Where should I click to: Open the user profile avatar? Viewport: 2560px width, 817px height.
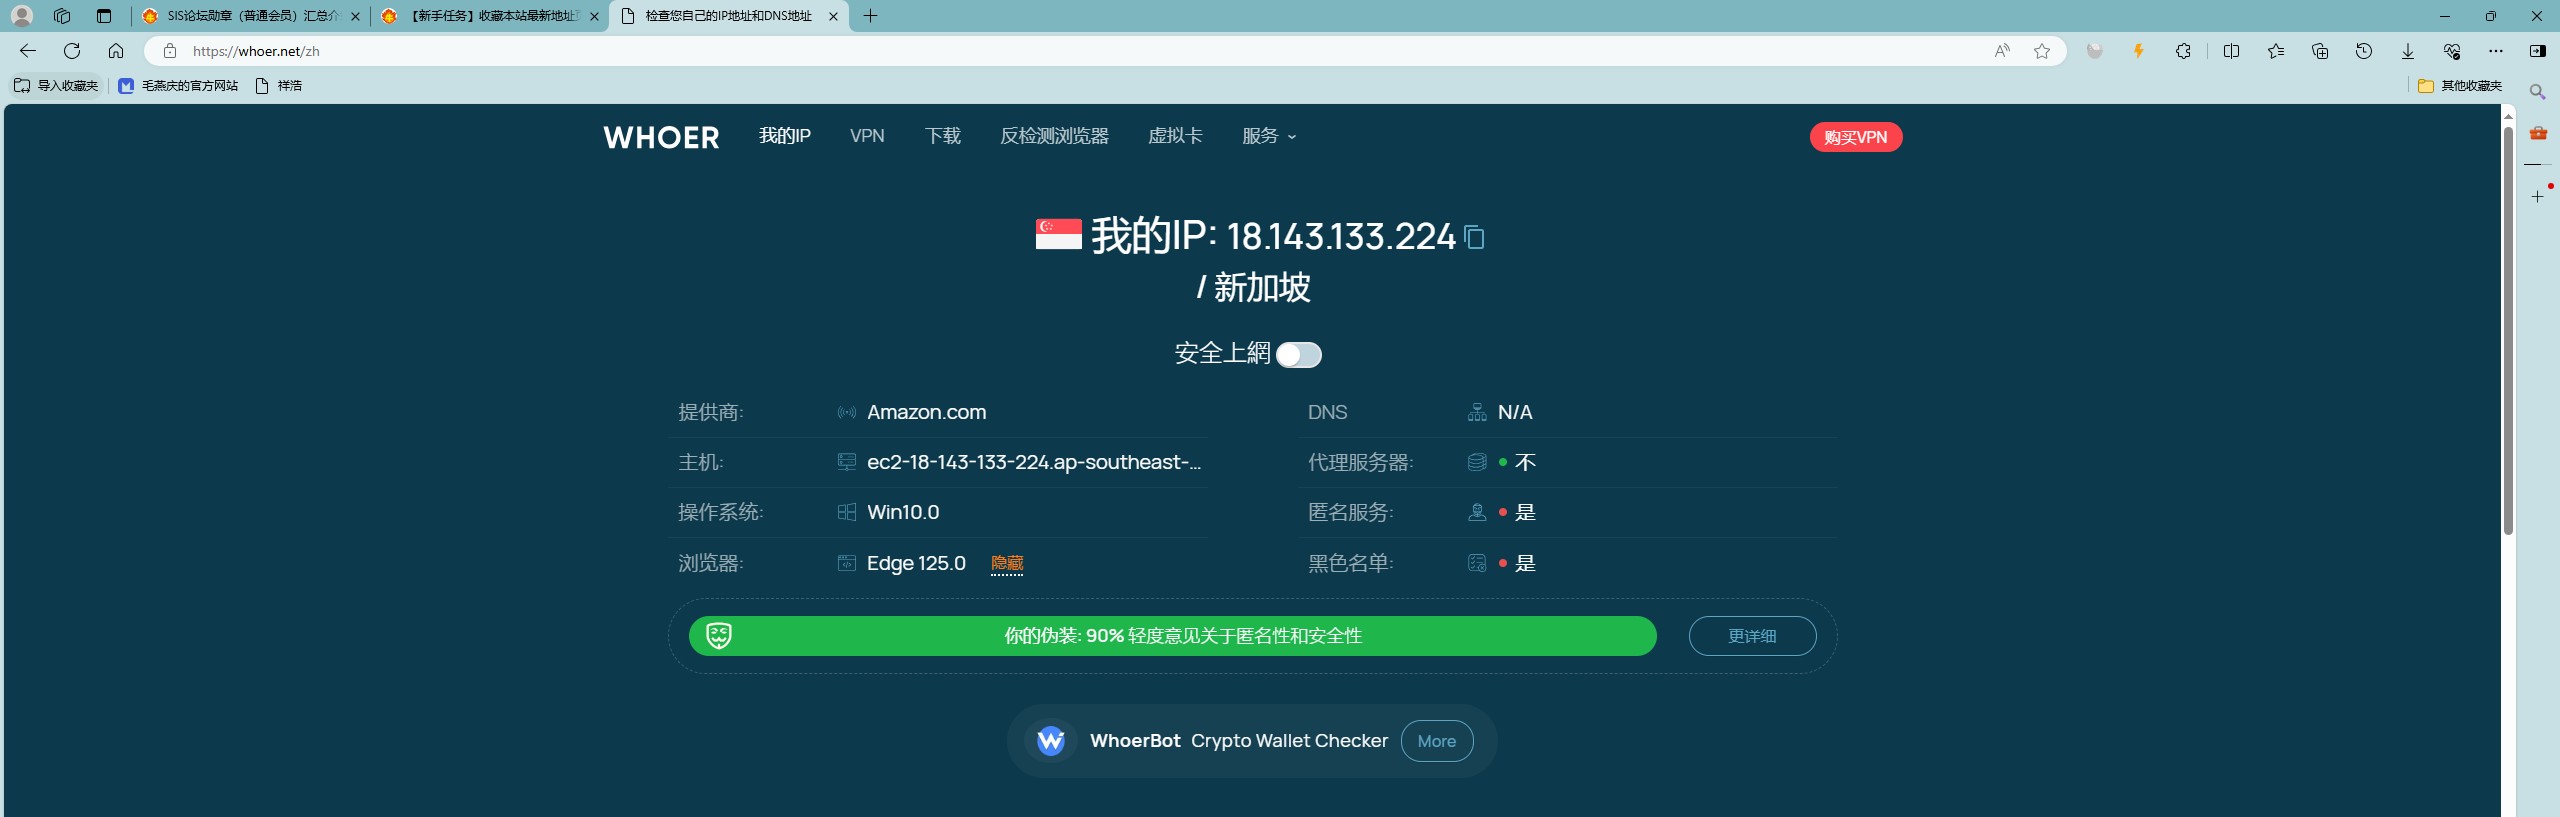22,16
